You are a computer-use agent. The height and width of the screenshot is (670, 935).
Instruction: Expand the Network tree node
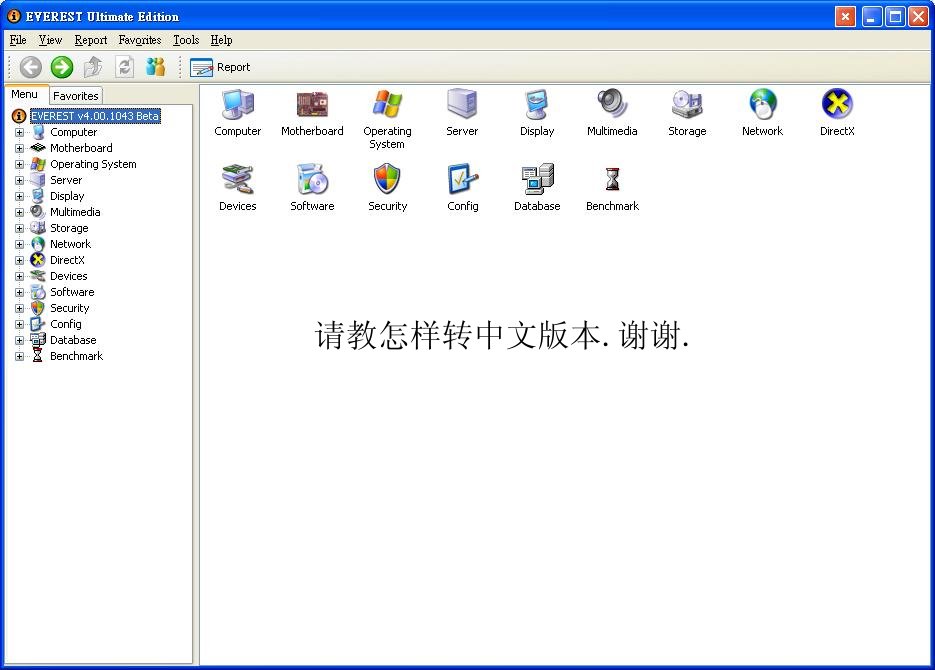[19, 244]
